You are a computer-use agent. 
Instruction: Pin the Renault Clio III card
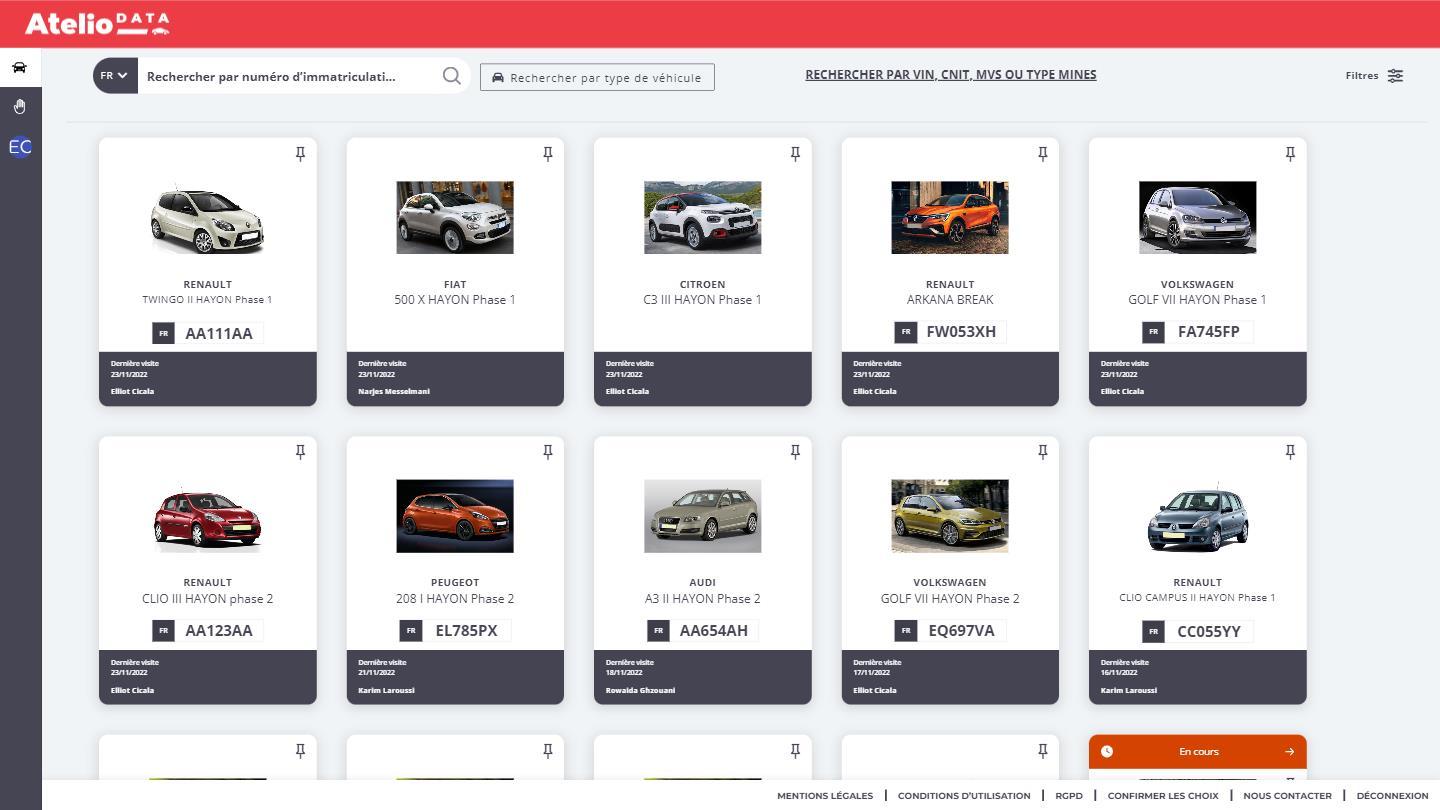click(300, 452)
